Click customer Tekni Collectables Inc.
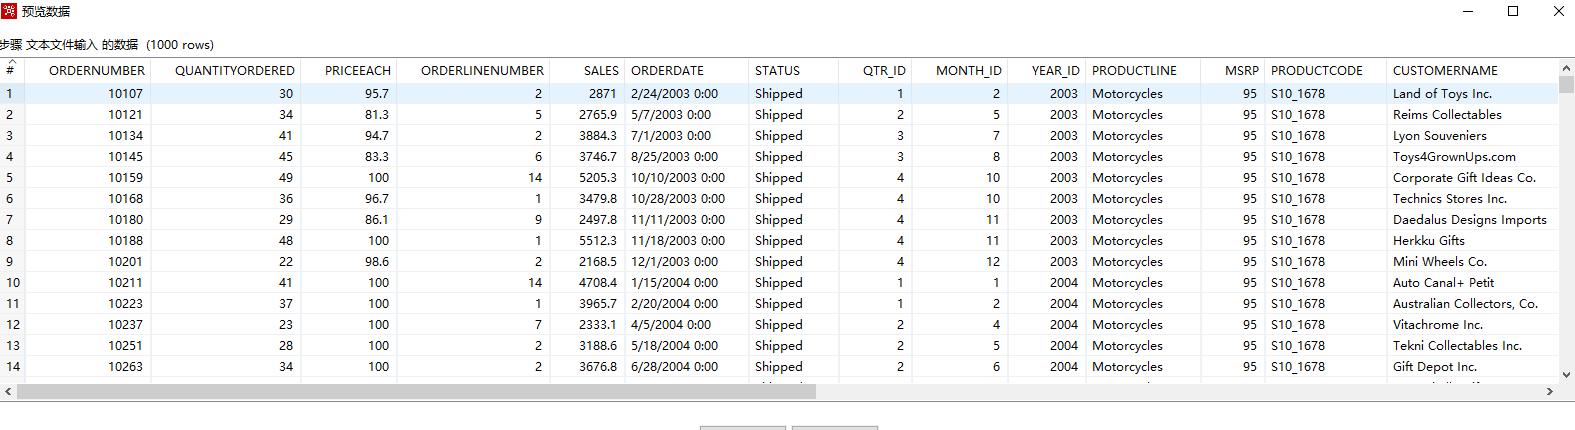Image resolution: width=1575 pixels, height=430 pixels. pos(1457,346)
